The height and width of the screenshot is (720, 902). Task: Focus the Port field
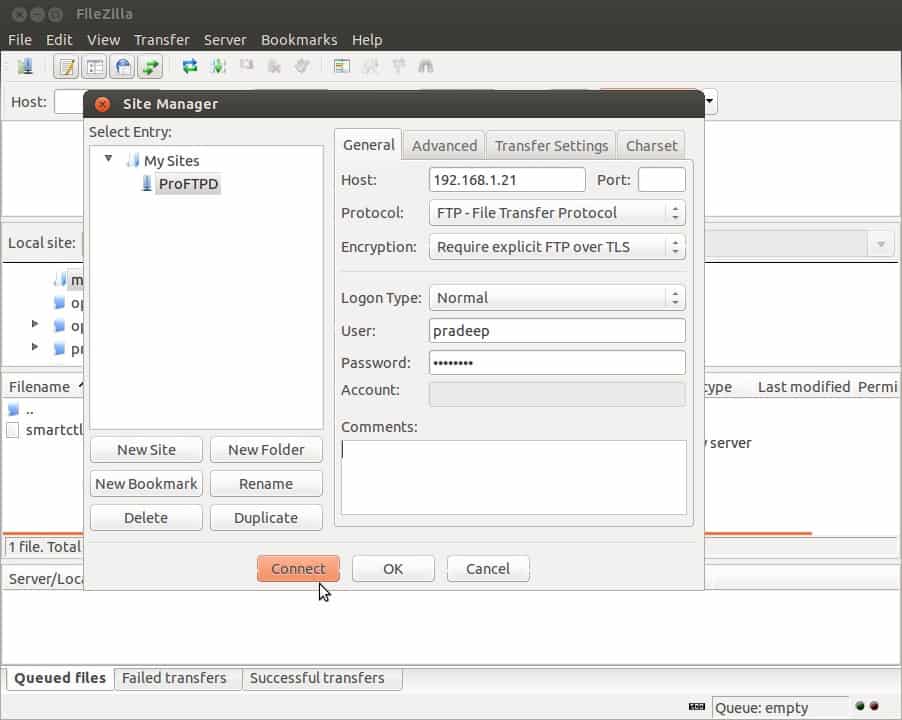662,180
